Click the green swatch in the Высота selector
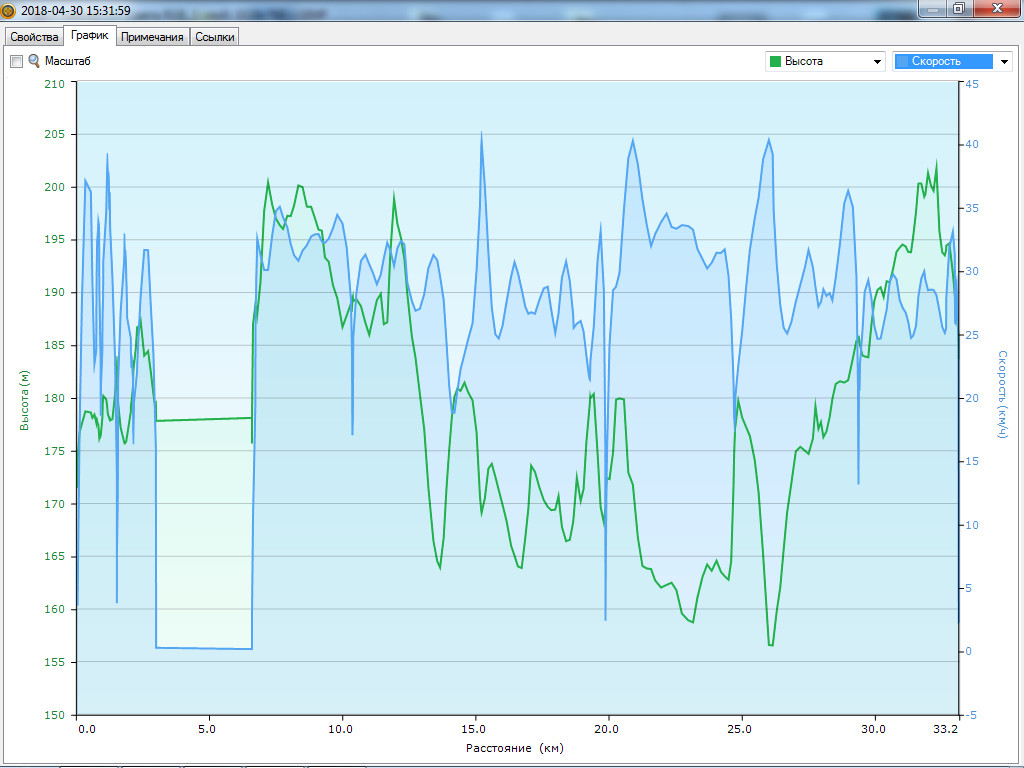1024x768 pixels. pos(774,62)
